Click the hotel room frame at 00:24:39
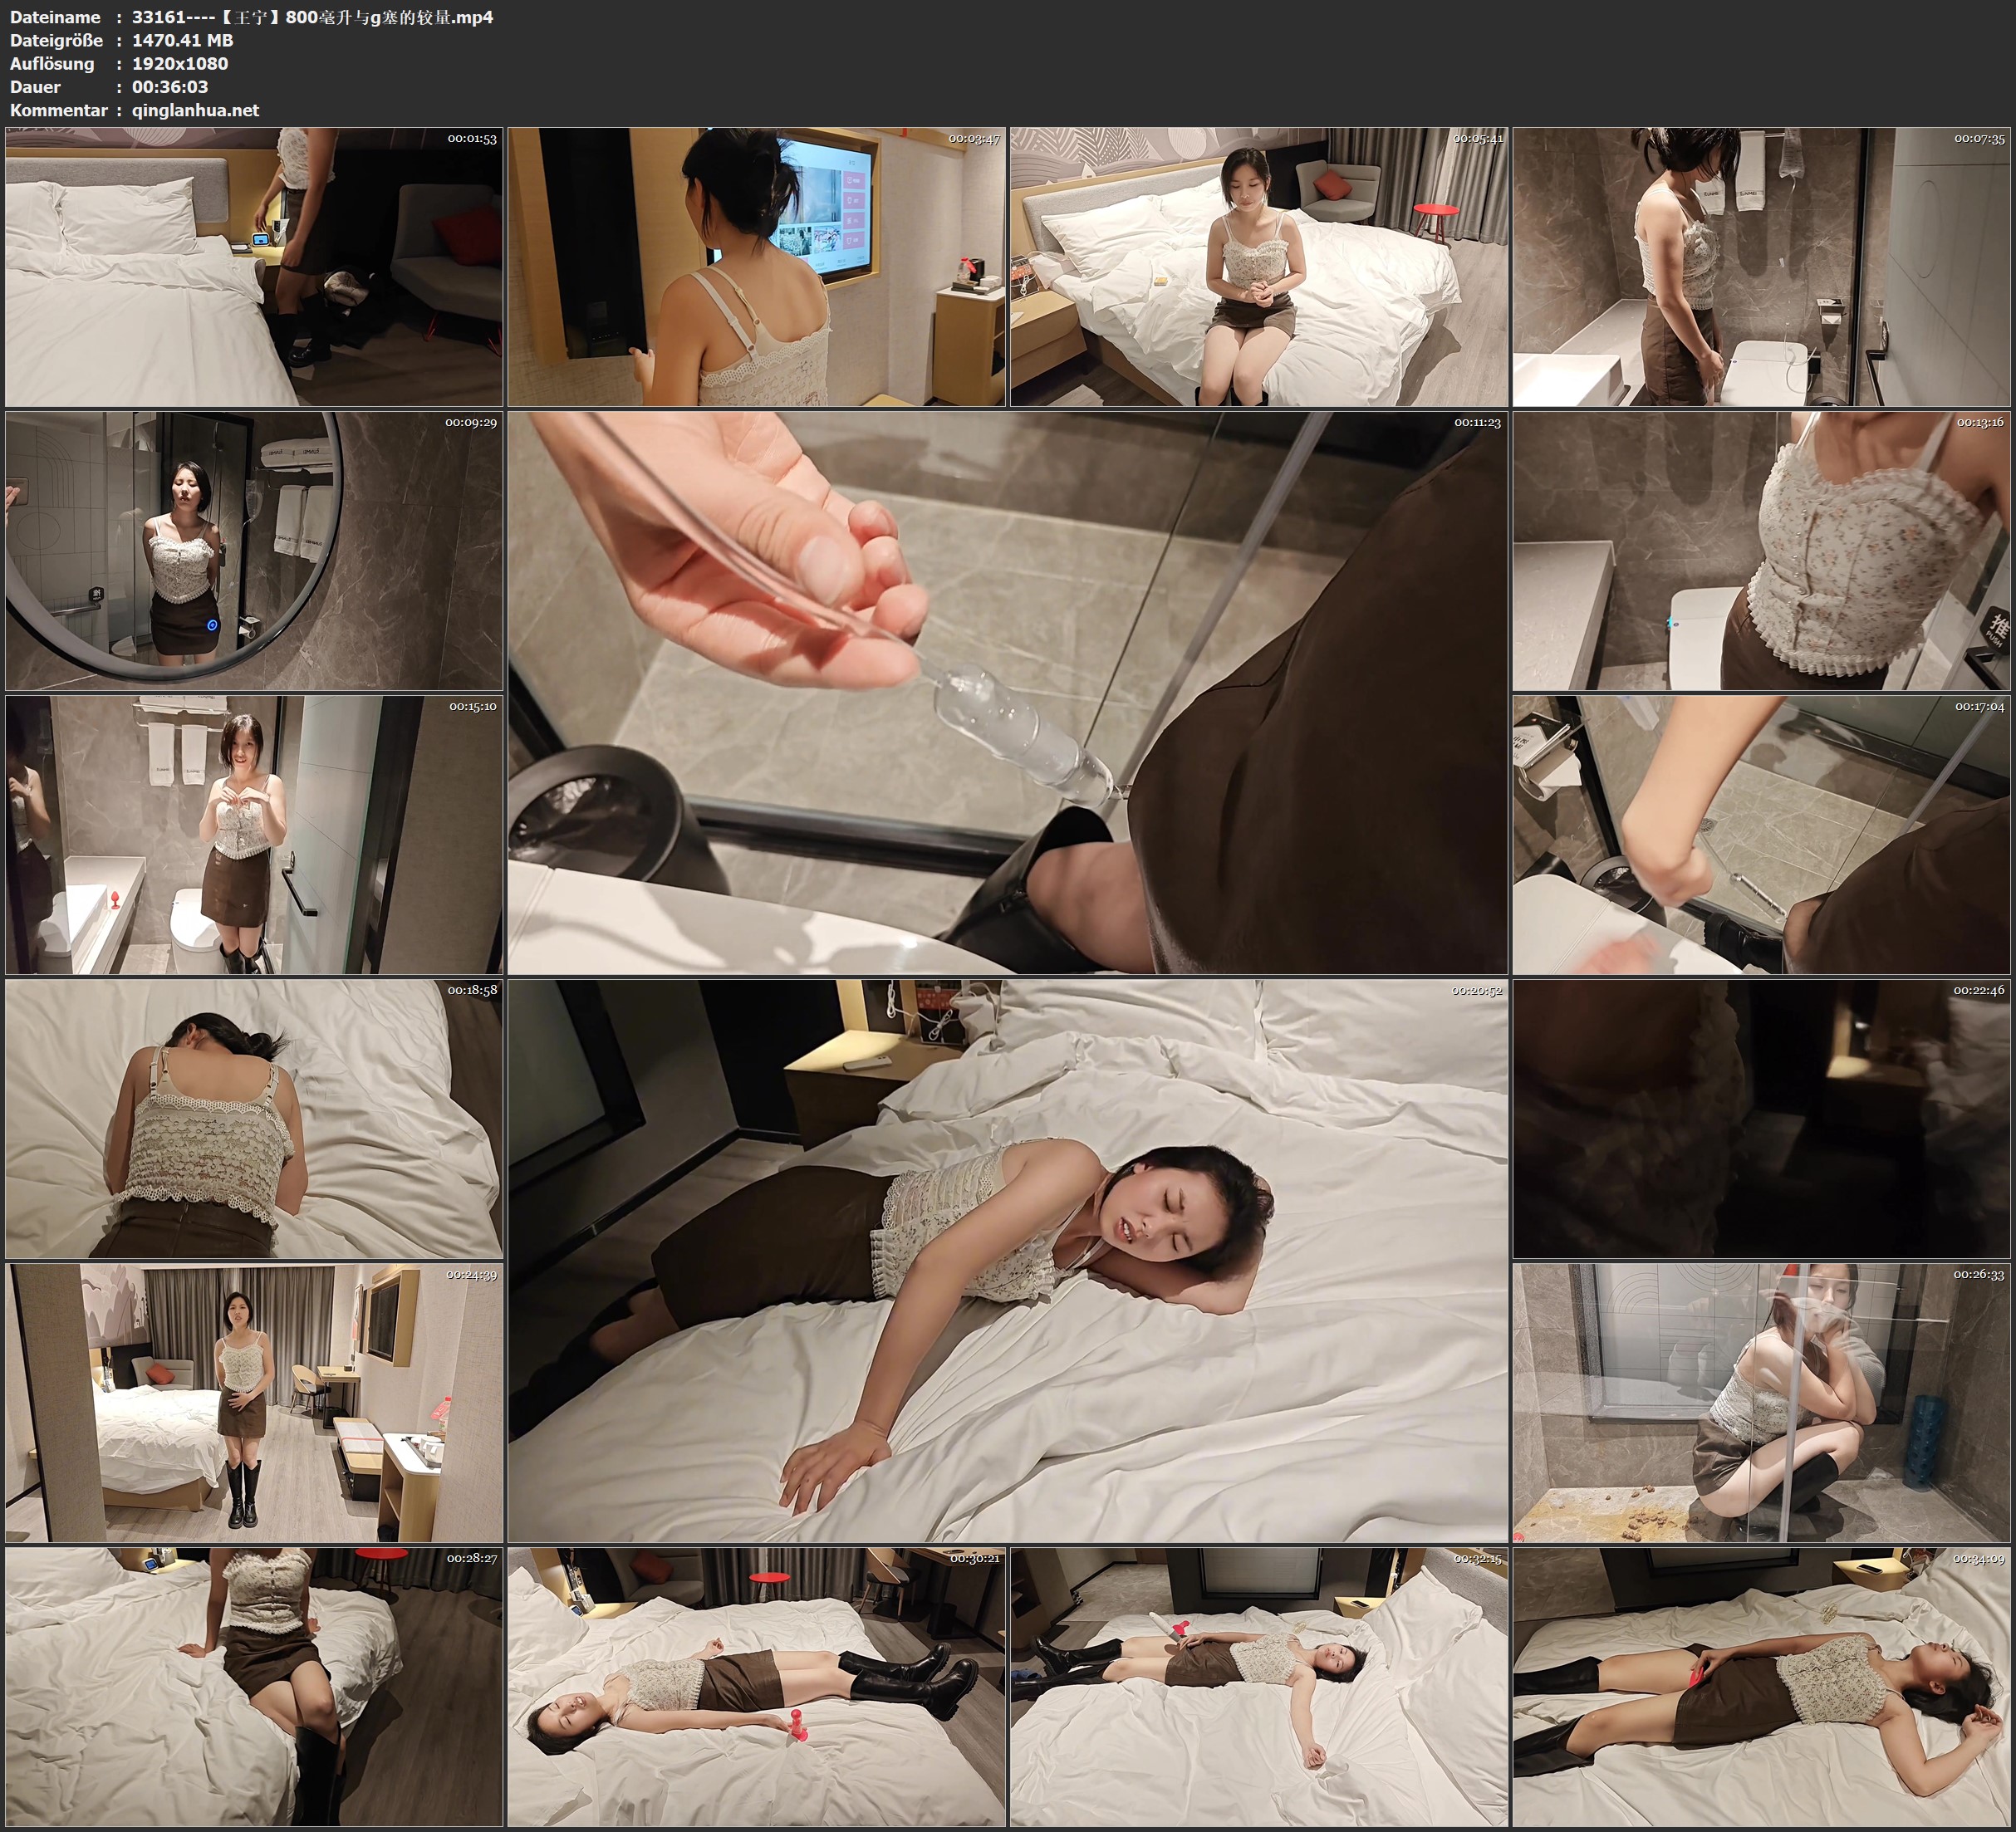2016x1832 pixels. [x=253, y=1402]
